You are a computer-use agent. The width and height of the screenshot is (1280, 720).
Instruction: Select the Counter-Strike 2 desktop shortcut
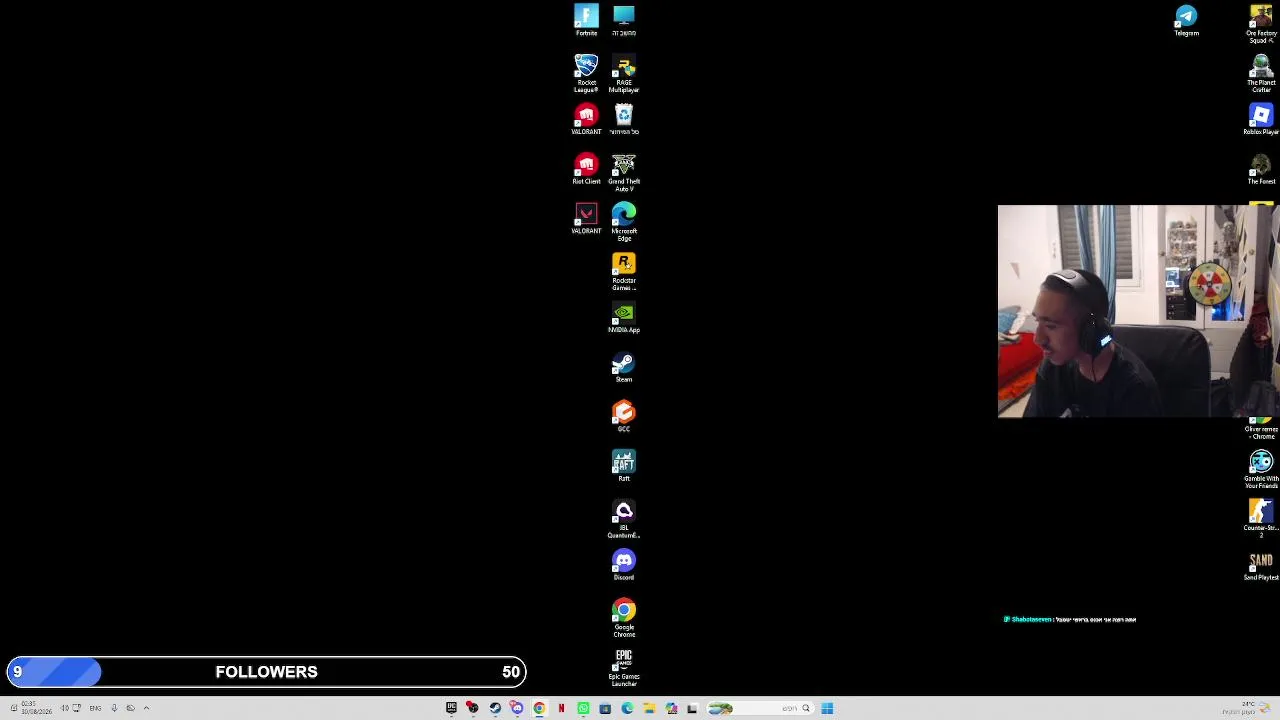[x=1261, y=519]
